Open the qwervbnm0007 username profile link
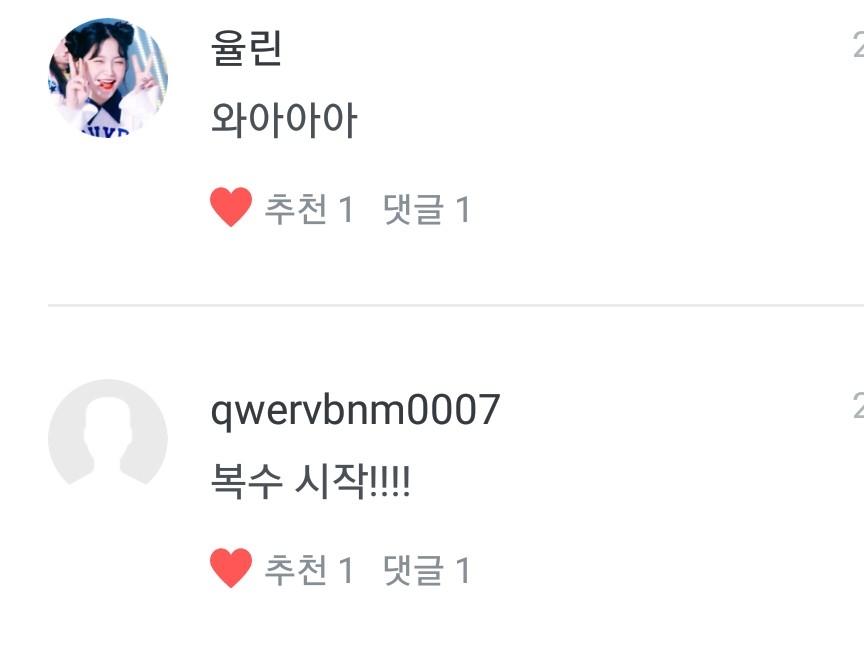The height and width of the screenshot is (648, 864). click(x=355, y=411)
